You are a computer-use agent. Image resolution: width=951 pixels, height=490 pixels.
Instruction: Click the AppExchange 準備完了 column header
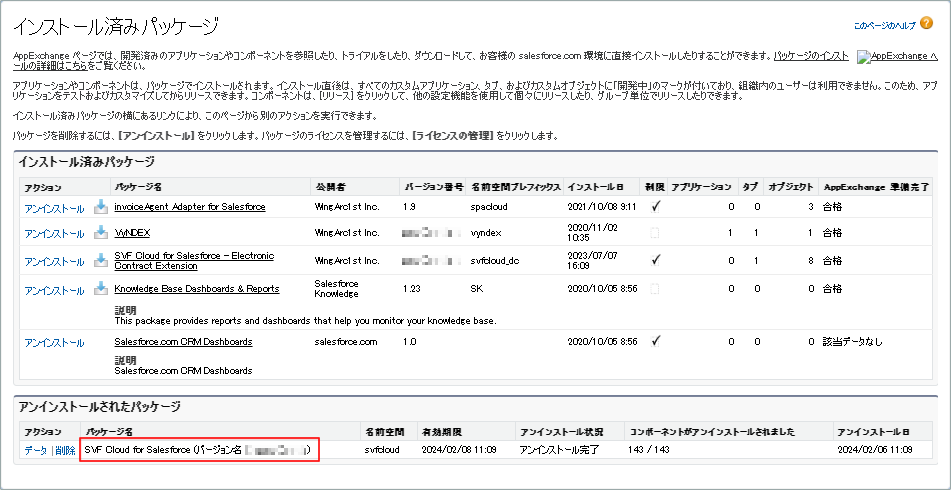coord(876,187)
